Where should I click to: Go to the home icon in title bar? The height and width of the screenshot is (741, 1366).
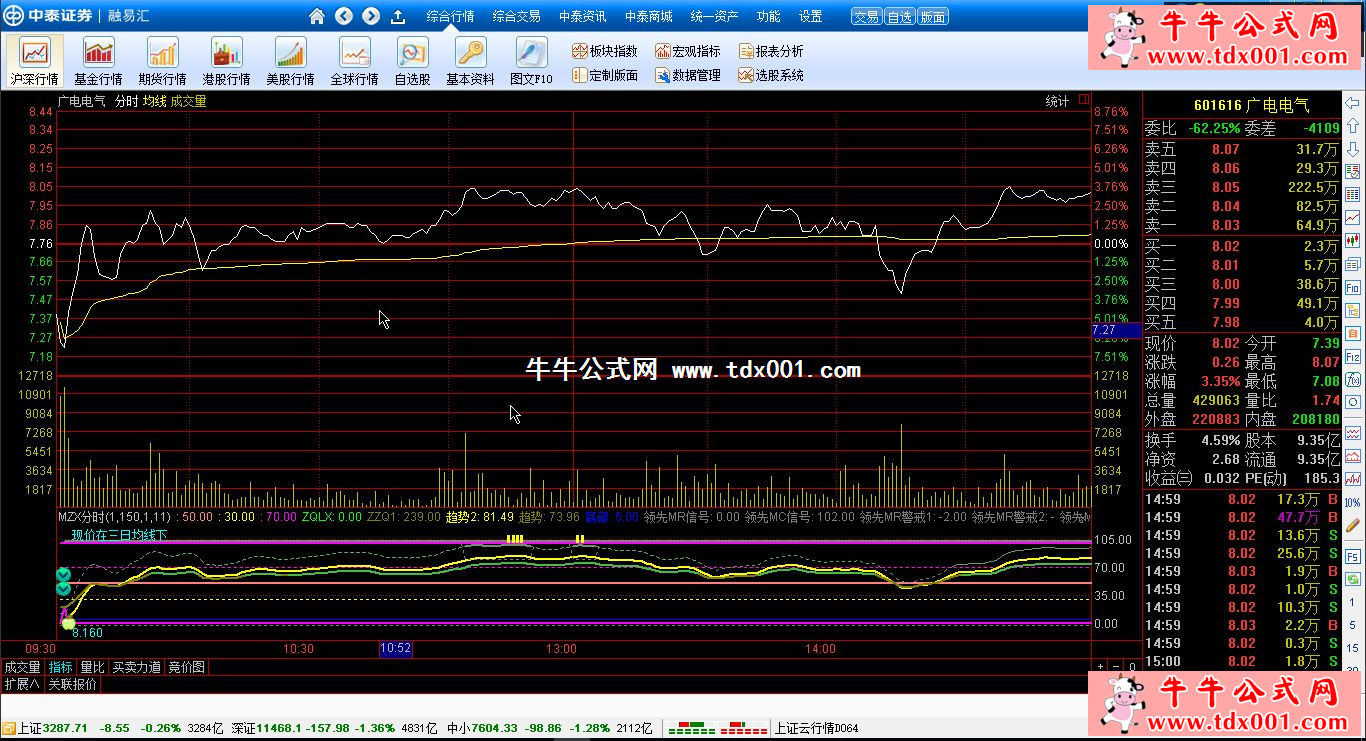(x=317, y=16)
